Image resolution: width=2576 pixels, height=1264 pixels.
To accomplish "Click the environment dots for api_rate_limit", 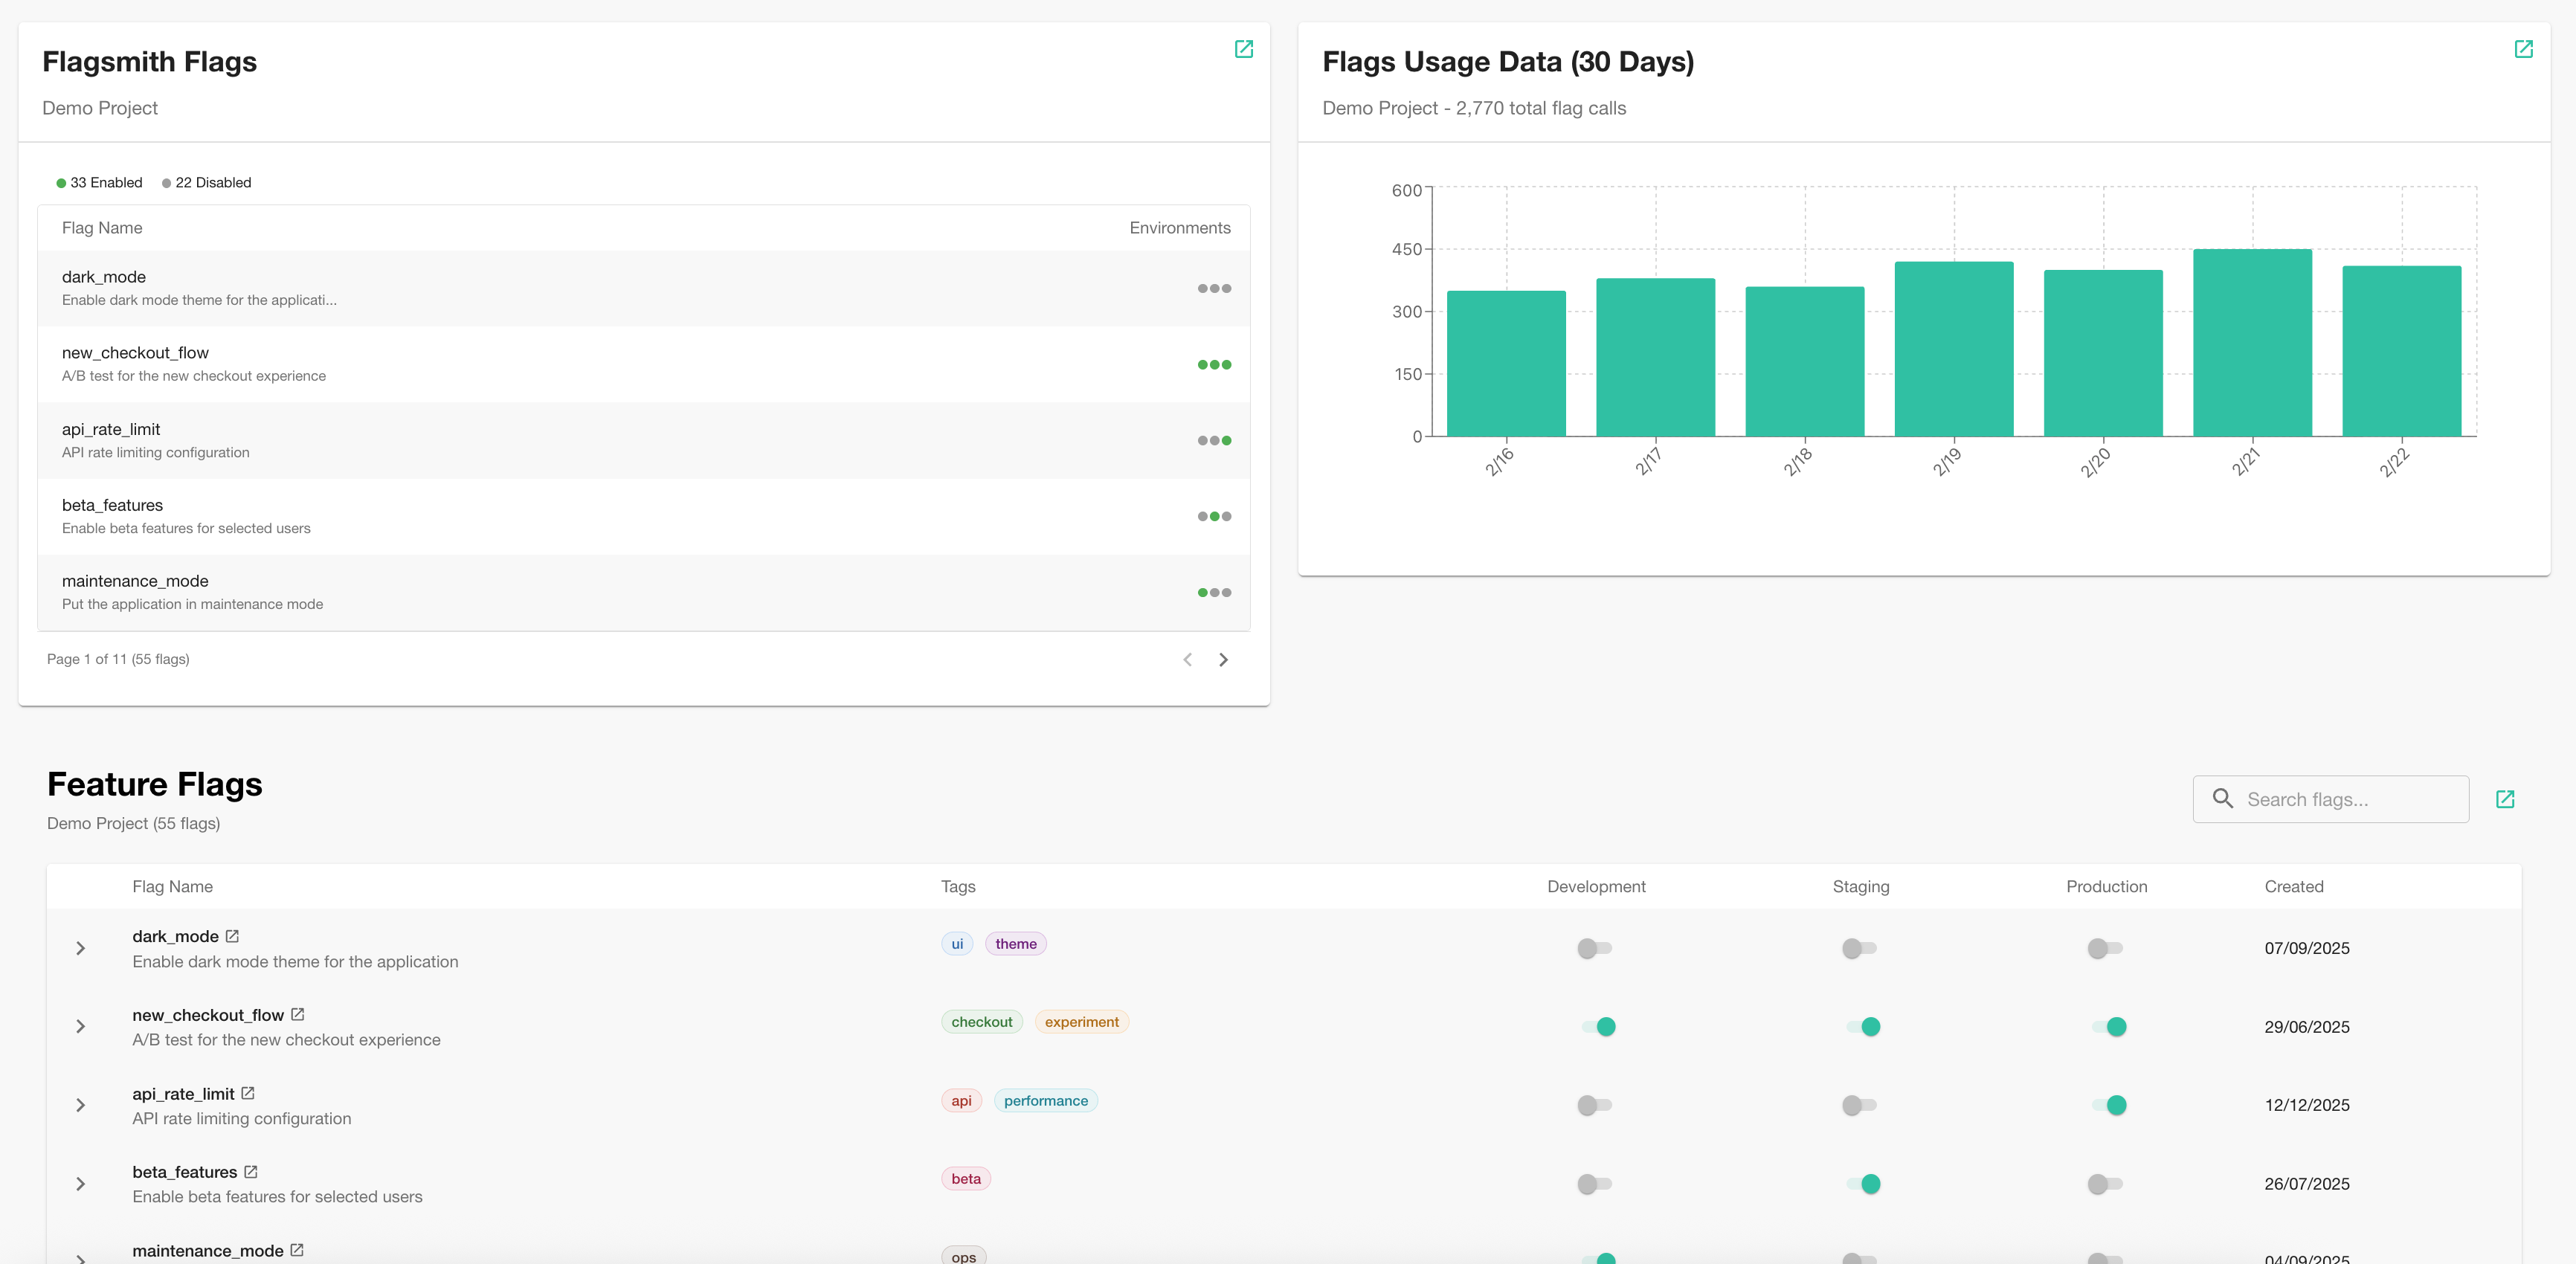I will point(1214,440).
